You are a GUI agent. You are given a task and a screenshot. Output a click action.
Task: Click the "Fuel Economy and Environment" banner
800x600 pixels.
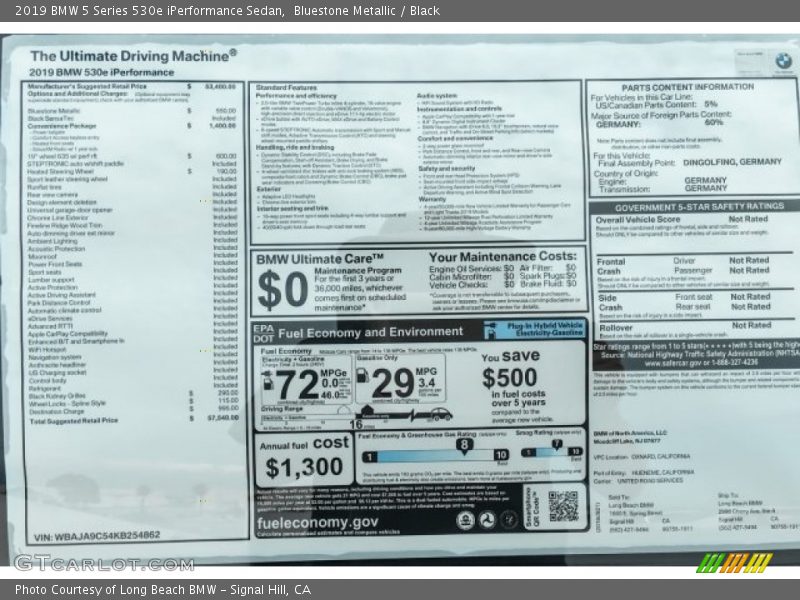pyautogui.click(x=370, y=333)
